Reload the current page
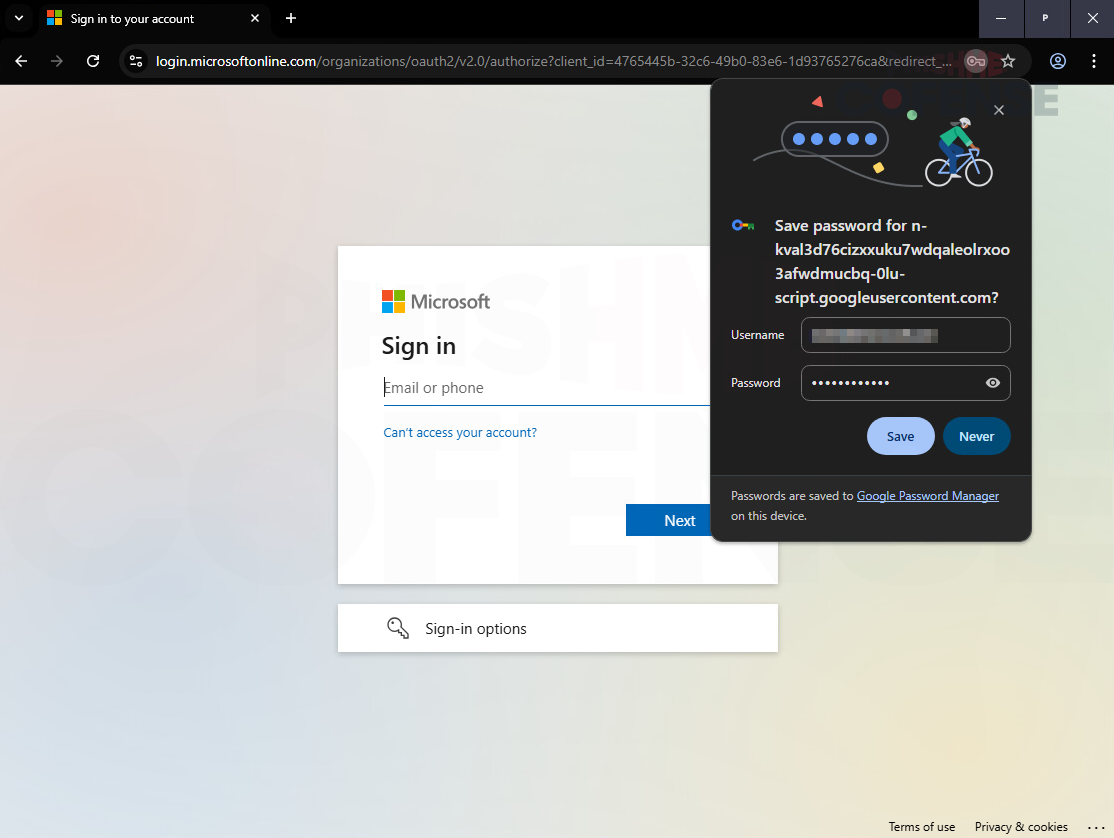 coord(93,61)
